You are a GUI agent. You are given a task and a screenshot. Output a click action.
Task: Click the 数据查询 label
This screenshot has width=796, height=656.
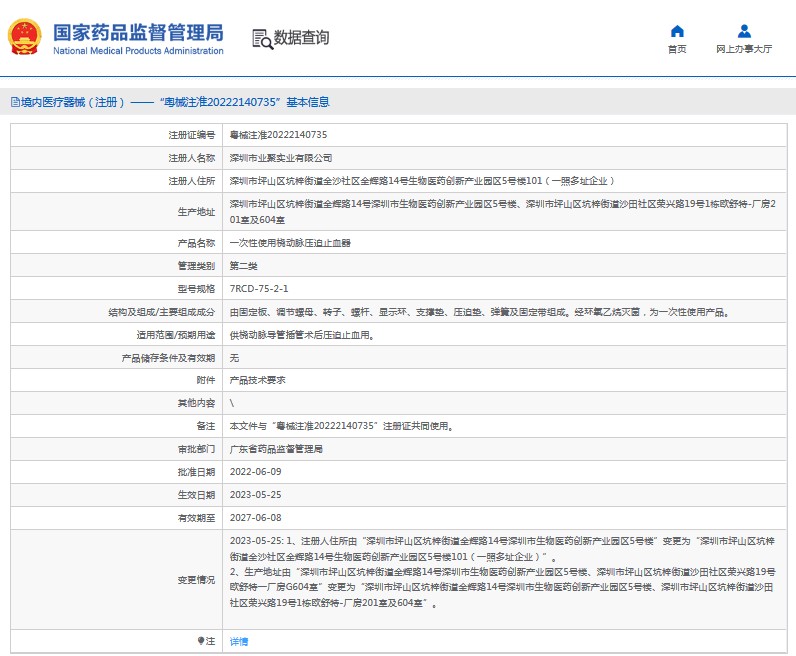tap(302, 38)
